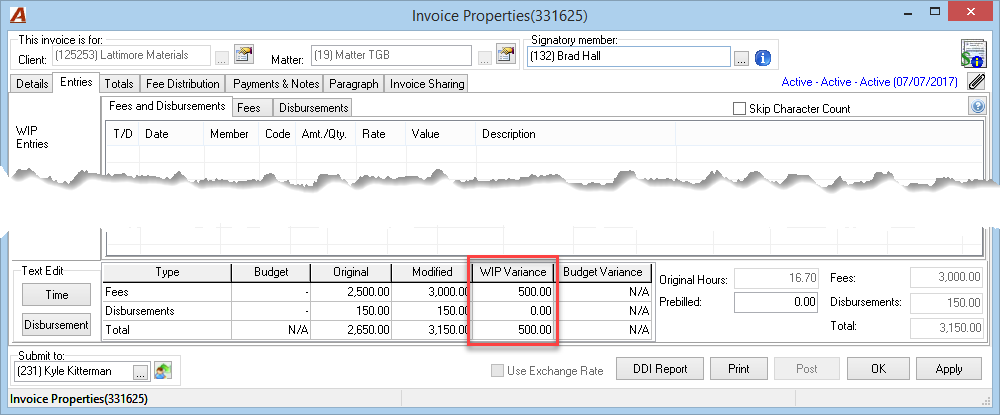Switch to Payments & Notes tab
Image resolution: width=1000 pixels, height=415 pixels.
[275, 84]
